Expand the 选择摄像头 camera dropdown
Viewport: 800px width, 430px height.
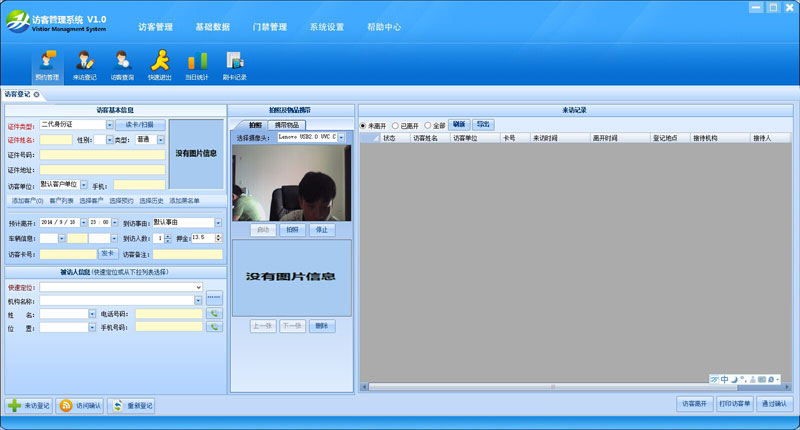coord(341,137)
